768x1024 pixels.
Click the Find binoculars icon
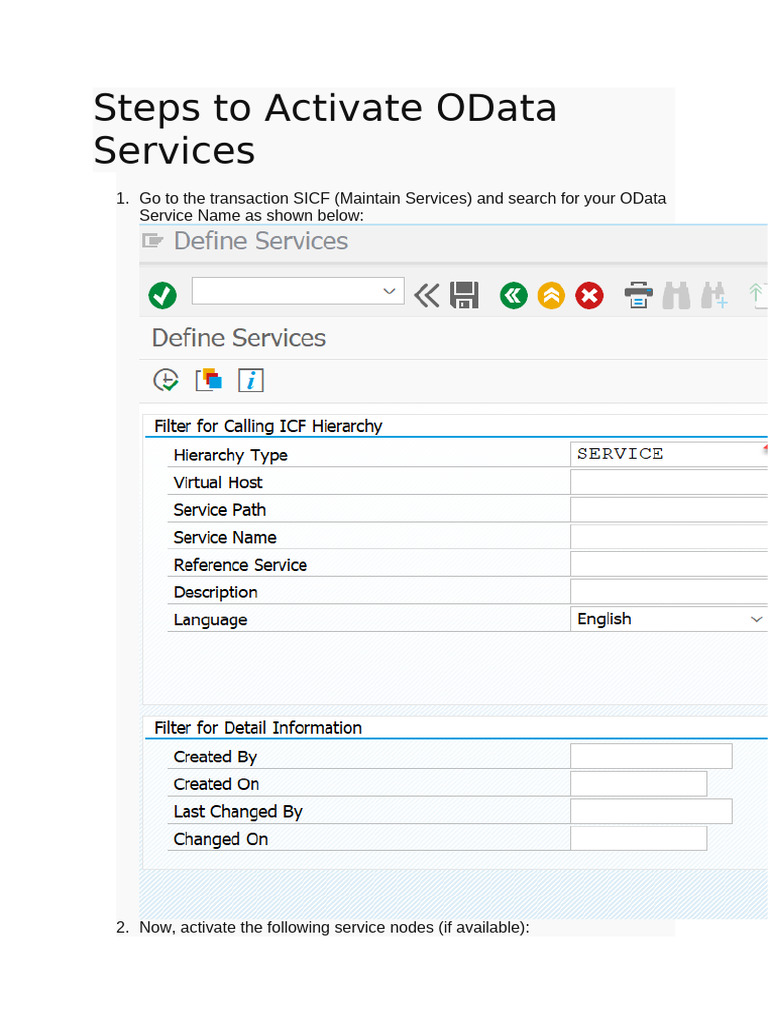coord(676,295)
